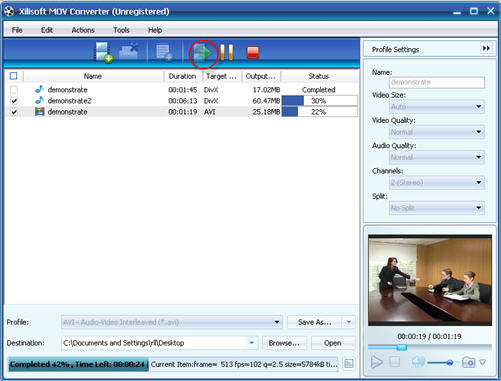The height and width of the screenshot is (381, 501).
Task: Open the Tools menu
Action: [x=121, y=30]
